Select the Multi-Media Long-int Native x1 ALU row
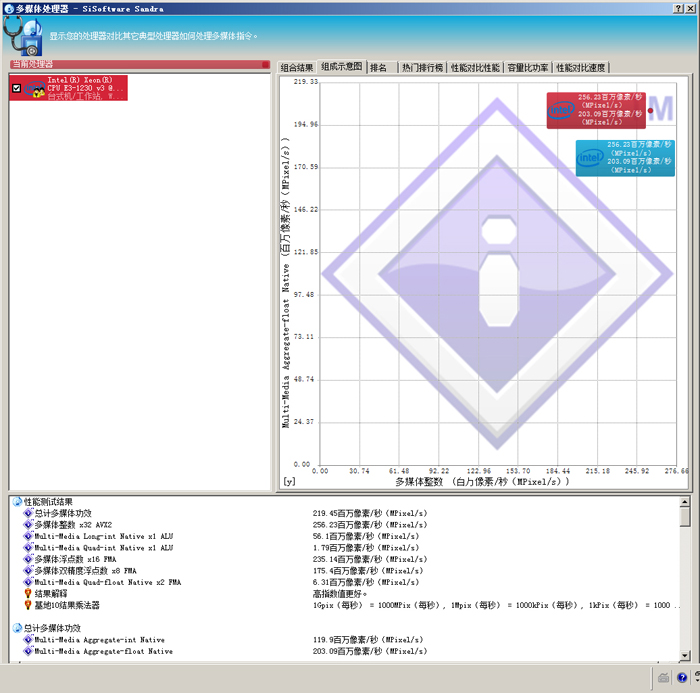This screenshot has height=693, width=700. pyautogui.click(x=346, y=536)
